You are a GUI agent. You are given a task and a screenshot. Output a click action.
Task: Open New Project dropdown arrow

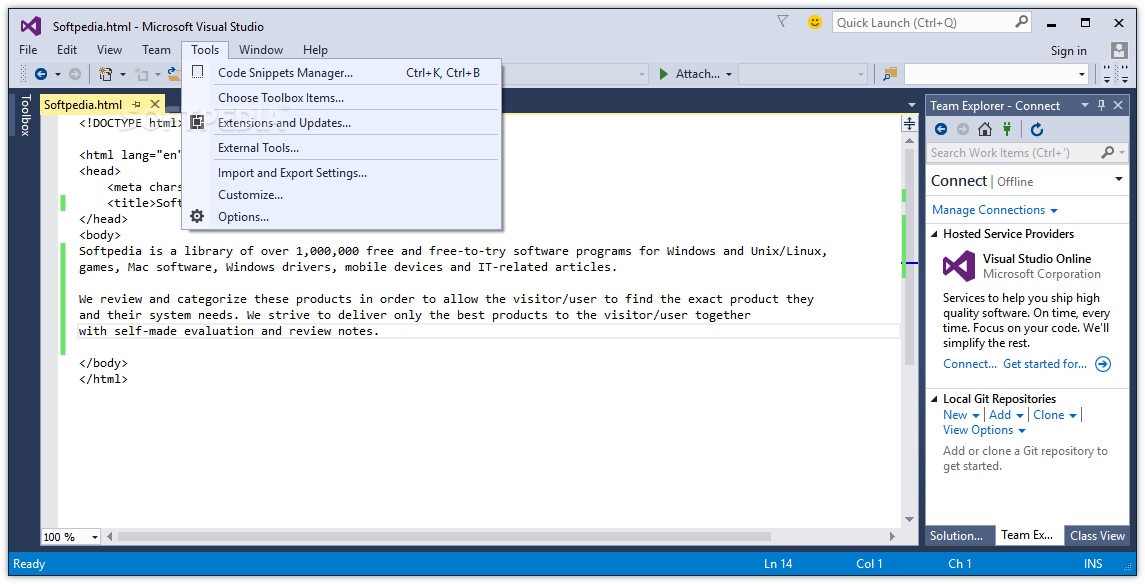click(x=123, y=74)
